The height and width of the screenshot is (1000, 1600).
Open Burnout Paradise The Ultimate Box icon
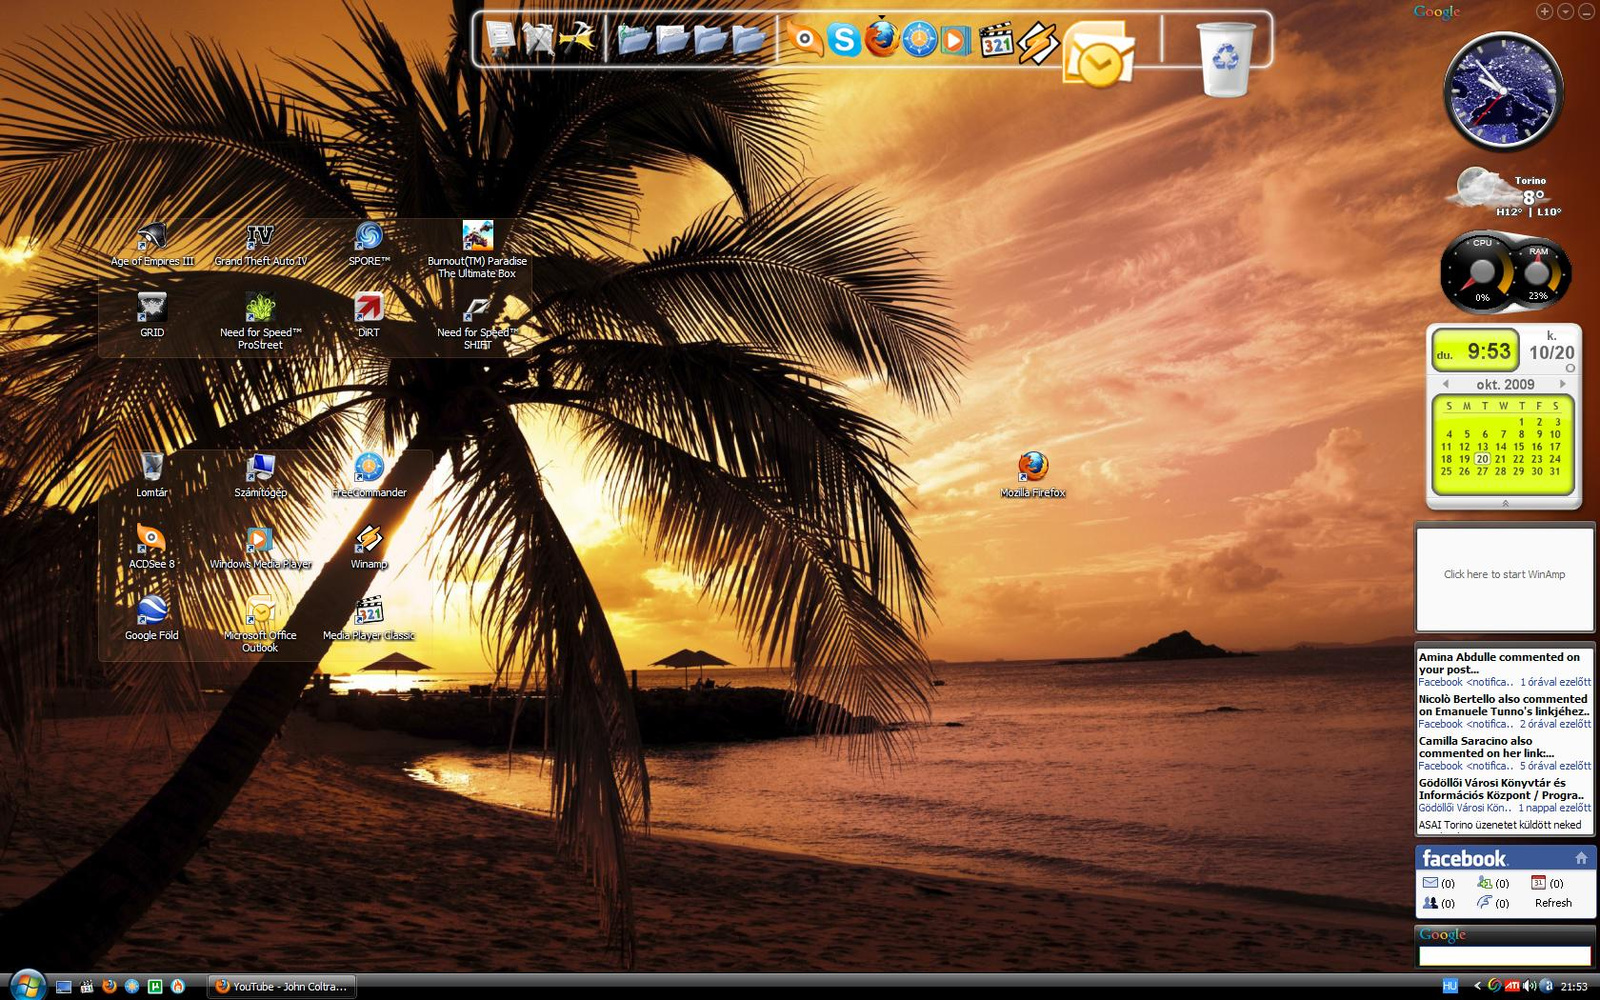[x=477, y=250]
